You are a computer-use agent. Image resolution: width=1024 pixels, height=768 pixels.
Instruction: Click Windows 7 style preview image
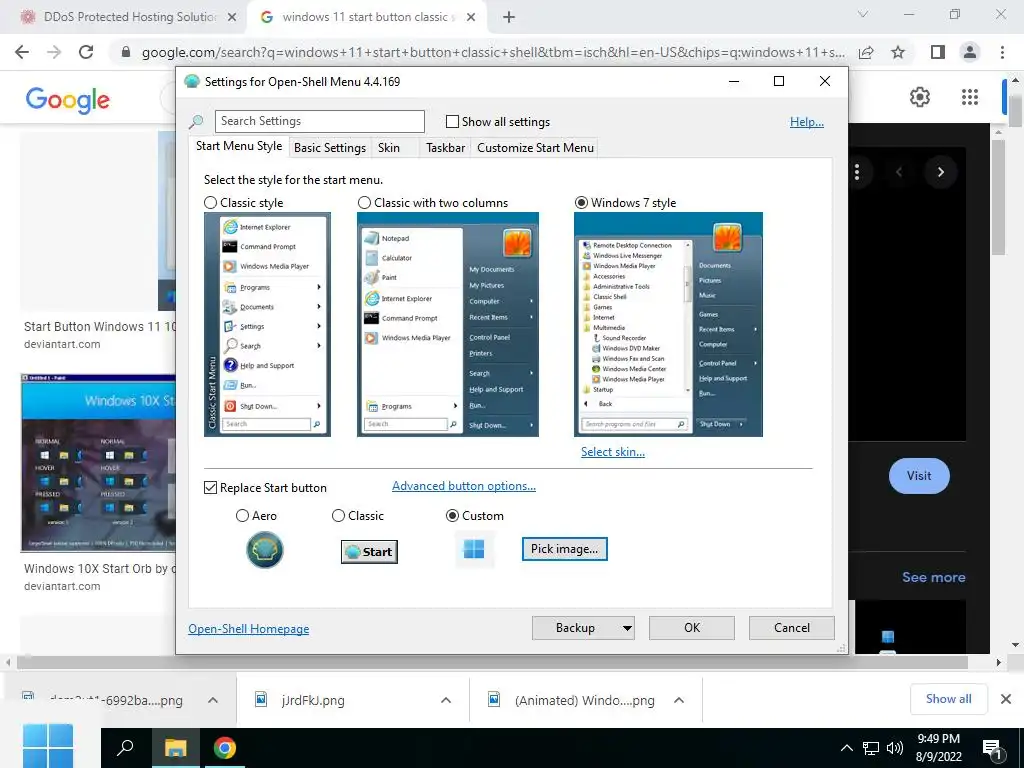tap(668, 325)
